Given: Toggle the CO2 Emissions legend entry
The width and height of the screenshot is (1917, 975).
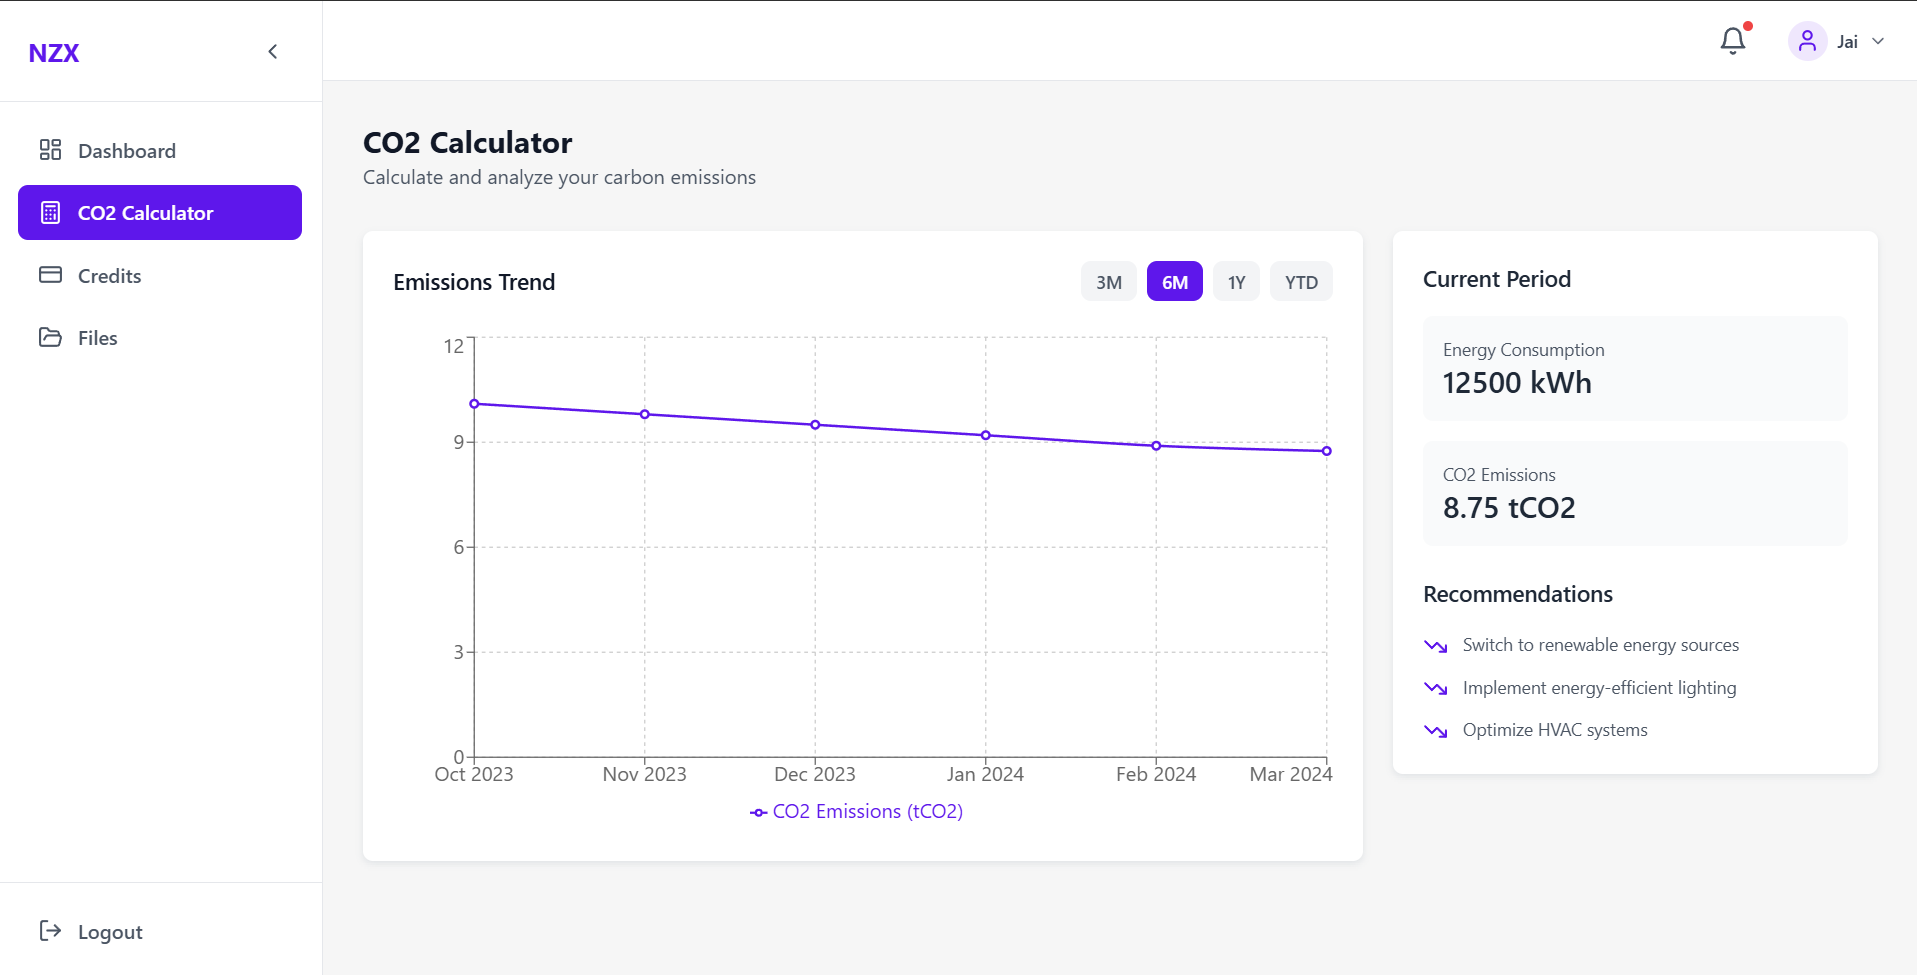Looking at the screenshot, I should tap(857, 812).
